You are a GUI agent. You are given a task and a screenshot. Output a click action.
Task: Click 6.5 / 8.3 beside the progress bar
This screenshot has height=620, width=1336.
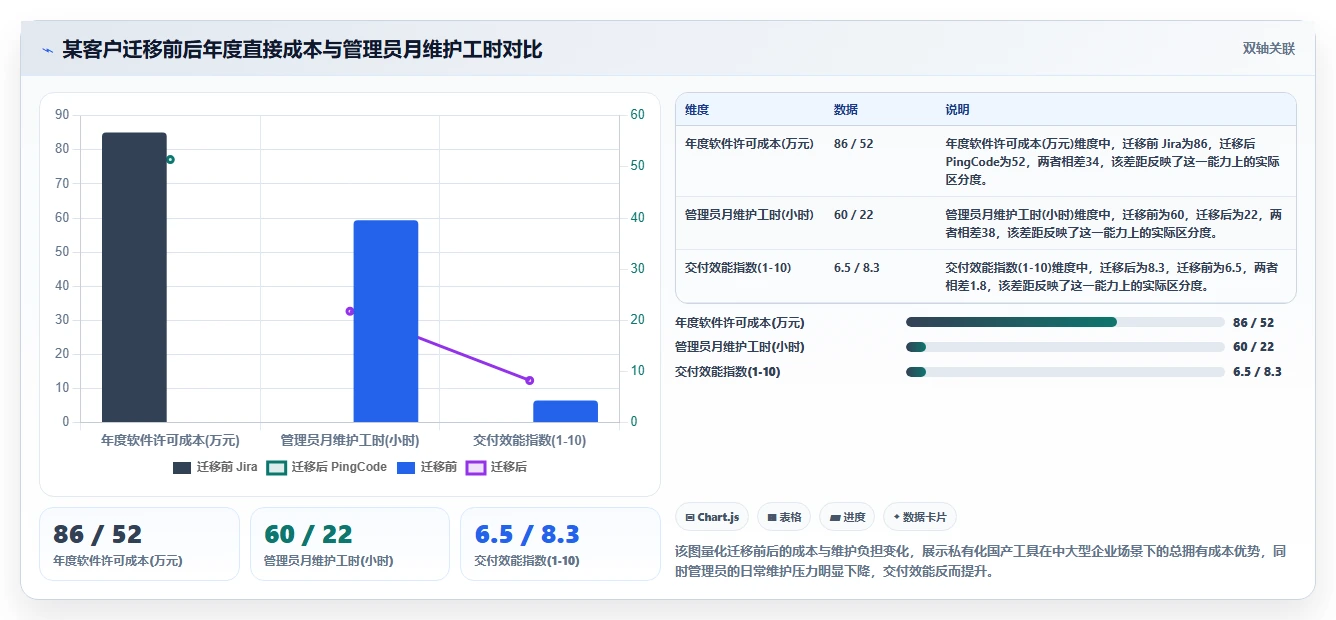click(x=1257, y=372)
